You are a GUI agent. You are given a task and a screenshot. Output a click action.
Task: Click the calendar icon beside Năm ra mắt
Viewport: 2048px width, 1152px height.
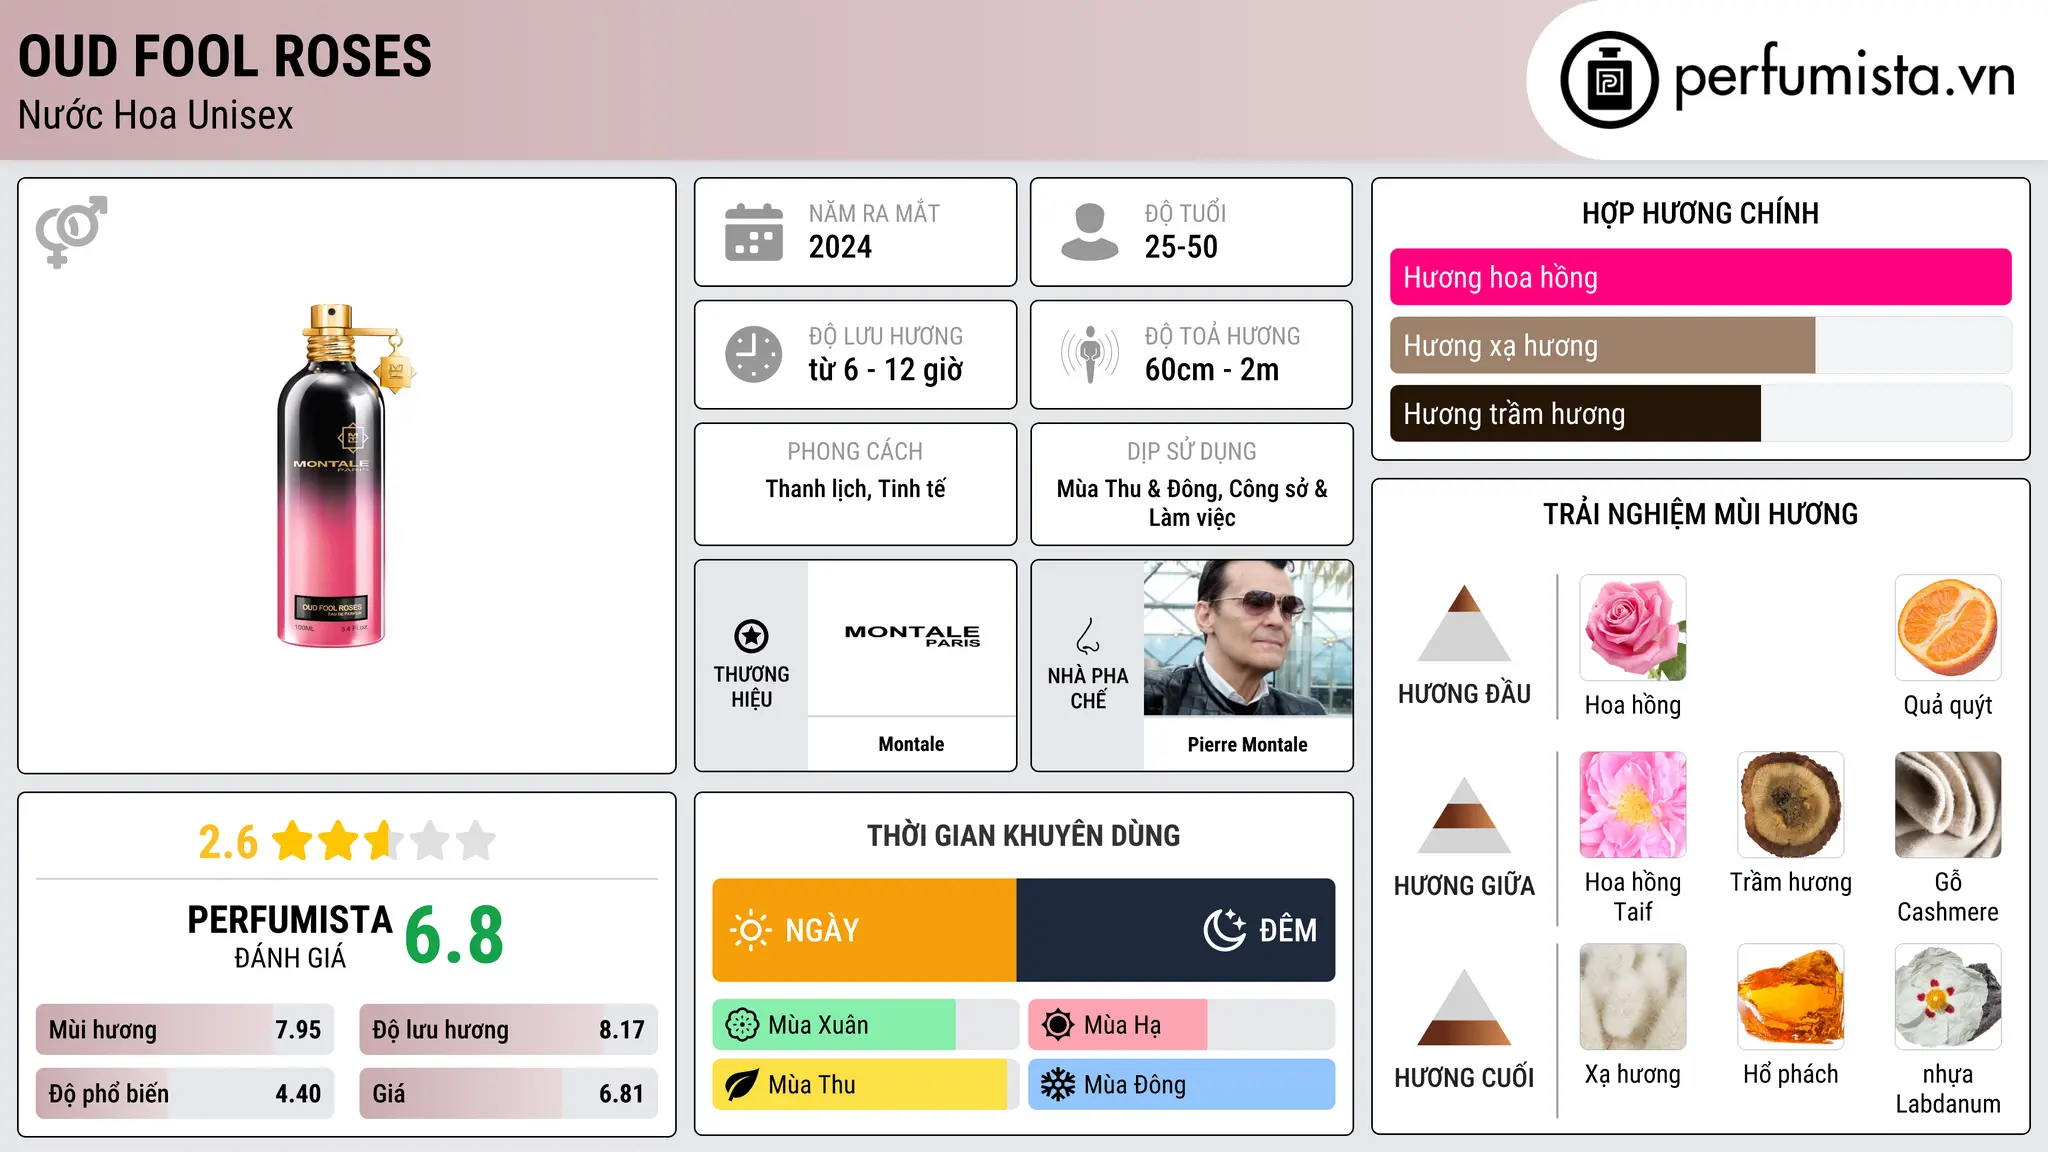[754, 232]
